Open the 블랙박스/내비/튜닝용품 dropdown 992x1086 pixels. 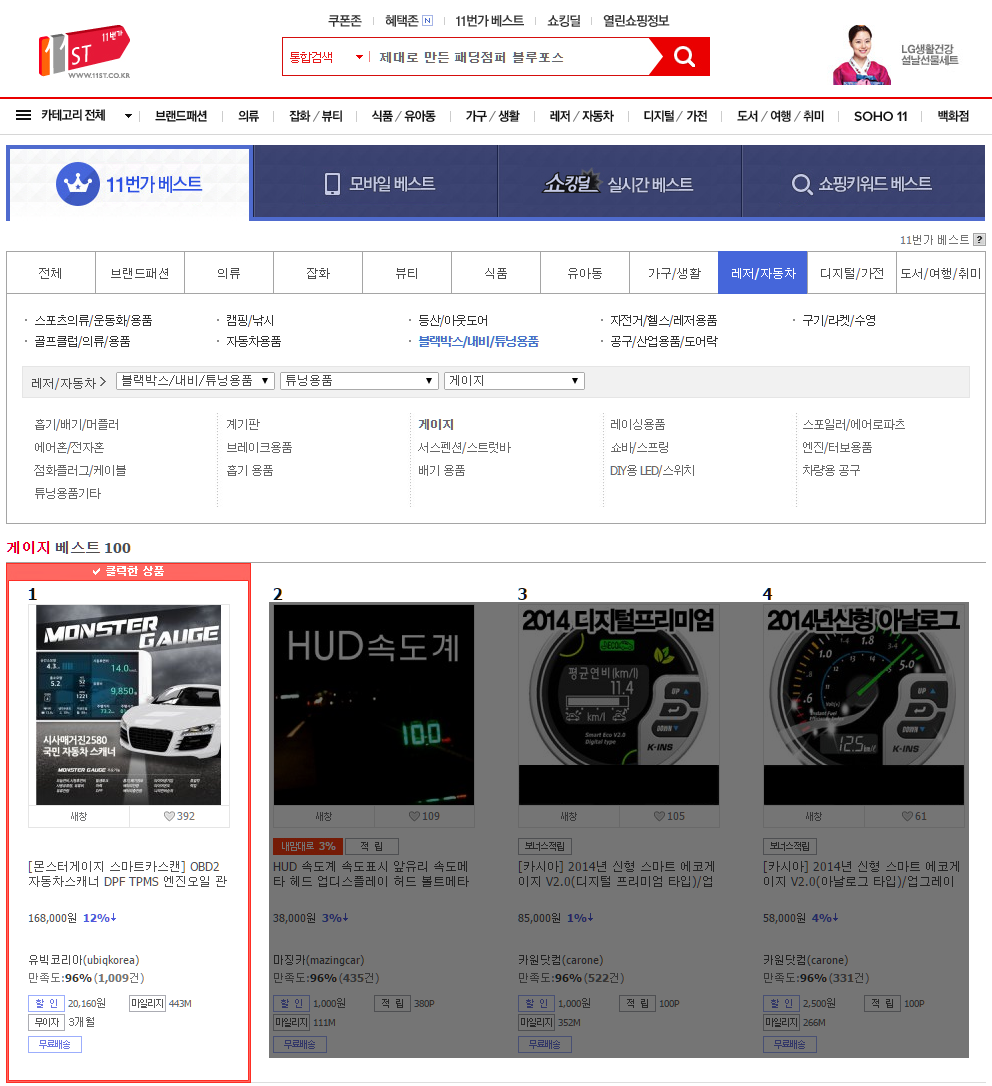pyautogui.click(x=195, y=381)
